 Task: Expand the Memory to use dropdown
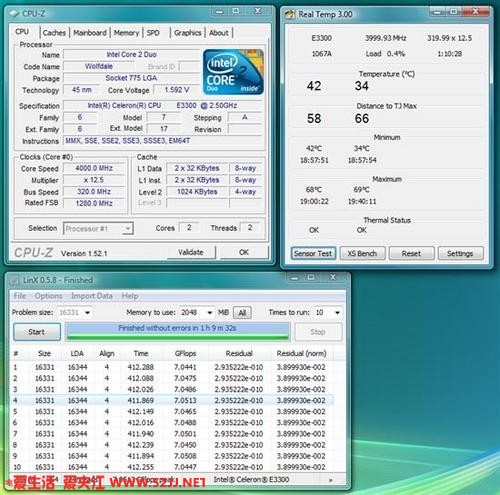210,313
